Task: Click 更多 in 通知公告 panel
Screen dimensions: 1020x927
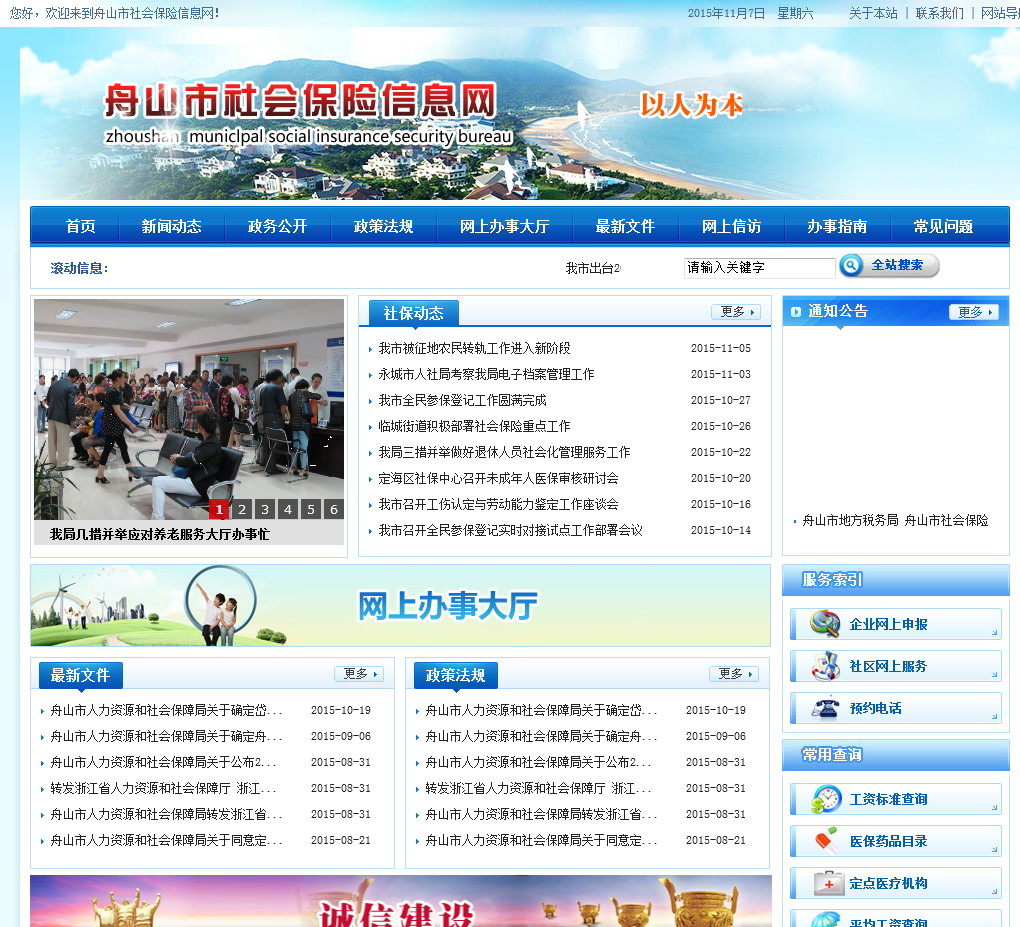Action: click(x=974, y=312)
